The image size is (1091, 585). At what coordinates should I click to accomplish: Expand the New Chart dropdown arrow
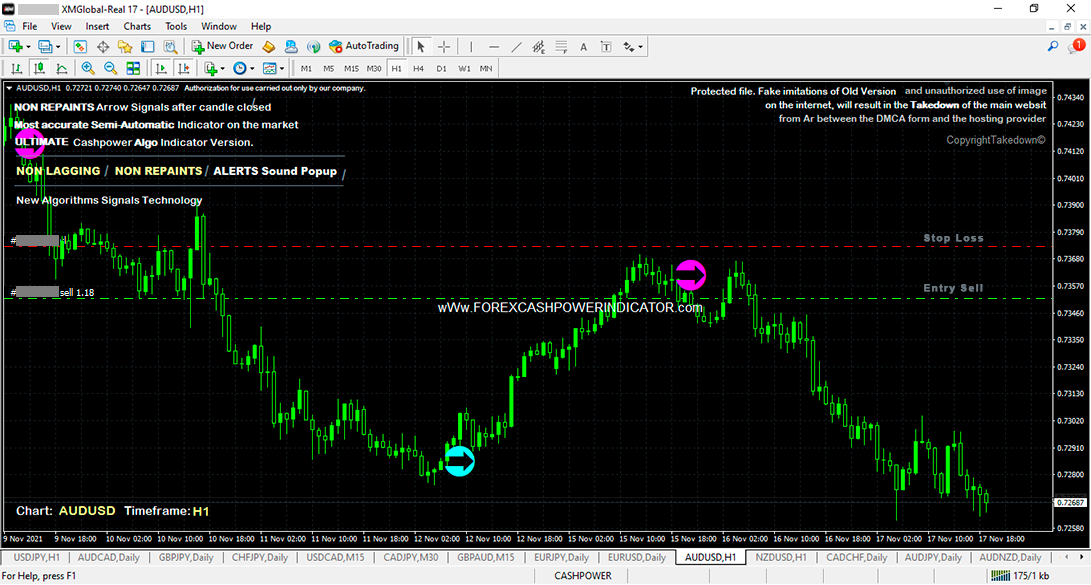click(x=28, y=47)
